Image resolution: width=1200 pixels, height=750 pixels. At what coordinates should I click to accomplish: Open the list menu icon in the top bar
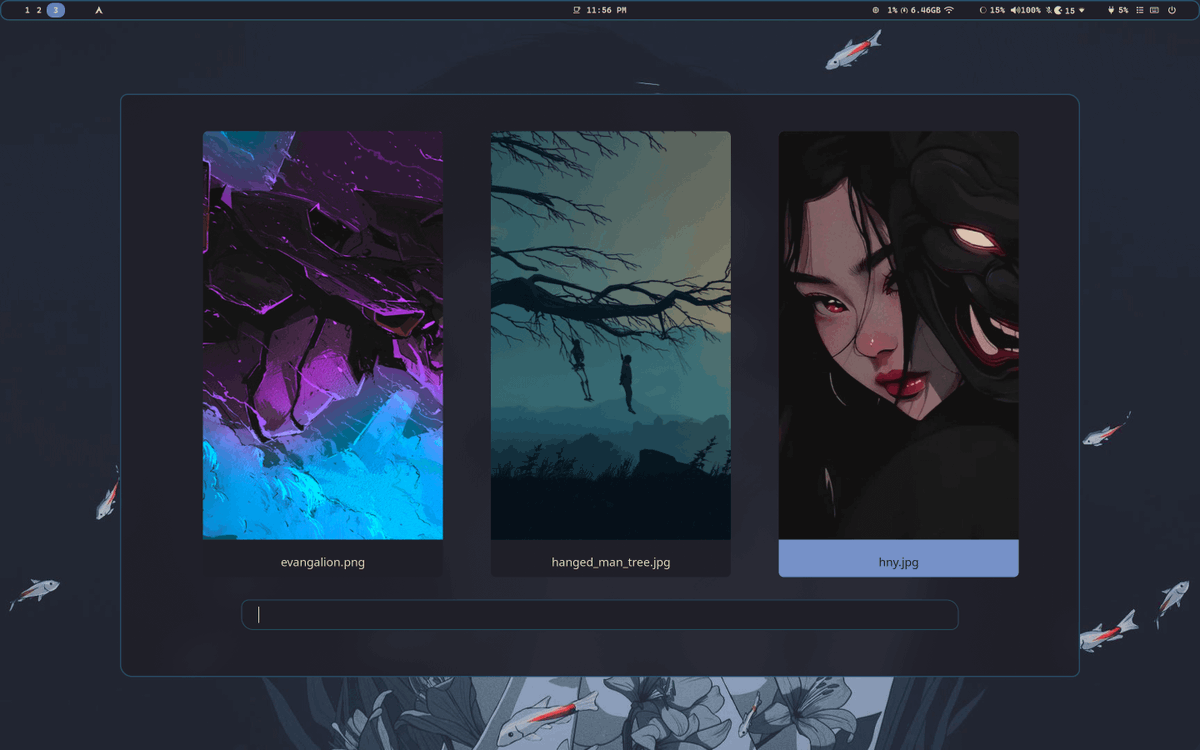coord(1140,10)
